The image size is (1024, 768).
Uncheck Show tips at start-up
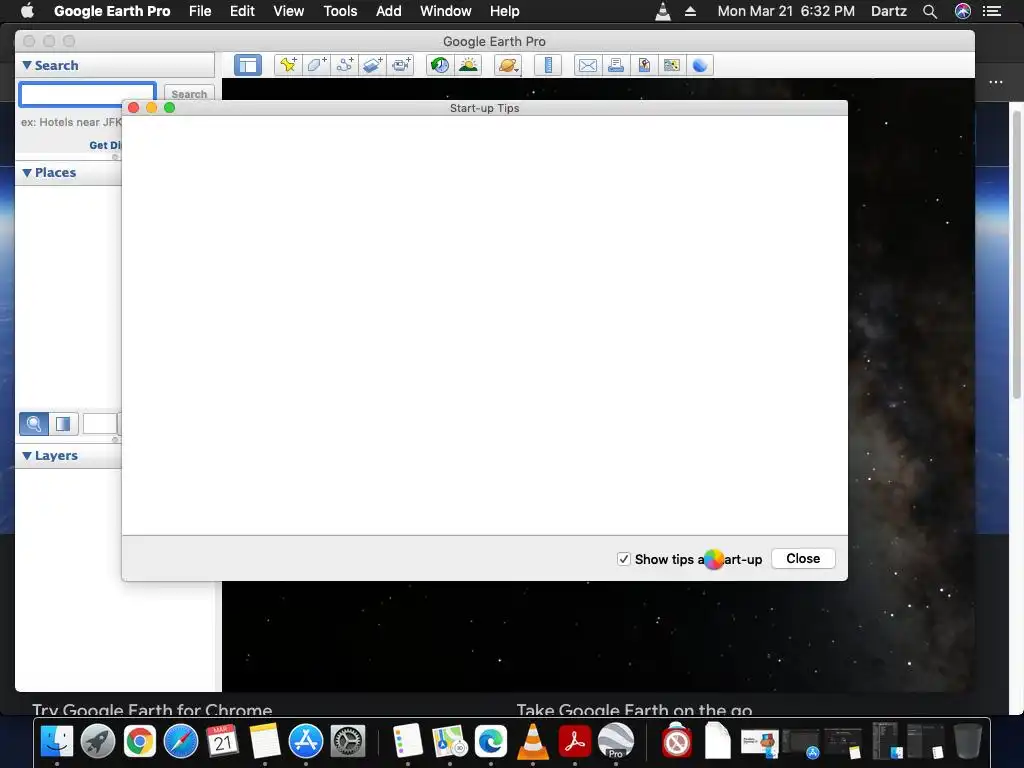[x=624, y=559]
